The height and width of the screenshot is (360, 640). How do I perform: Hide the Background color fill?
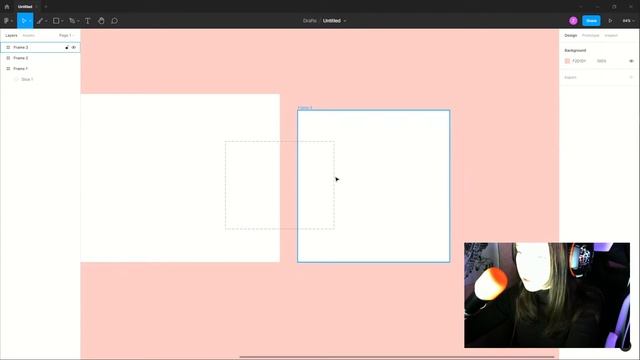[631, 61]
